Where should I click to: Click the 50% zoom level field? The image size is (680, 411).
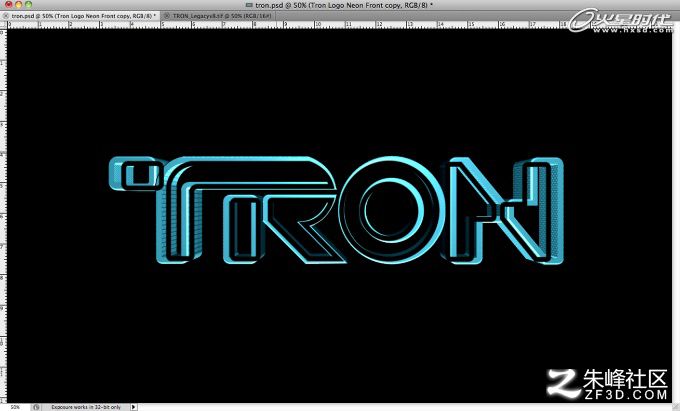(x=16, y=407)
